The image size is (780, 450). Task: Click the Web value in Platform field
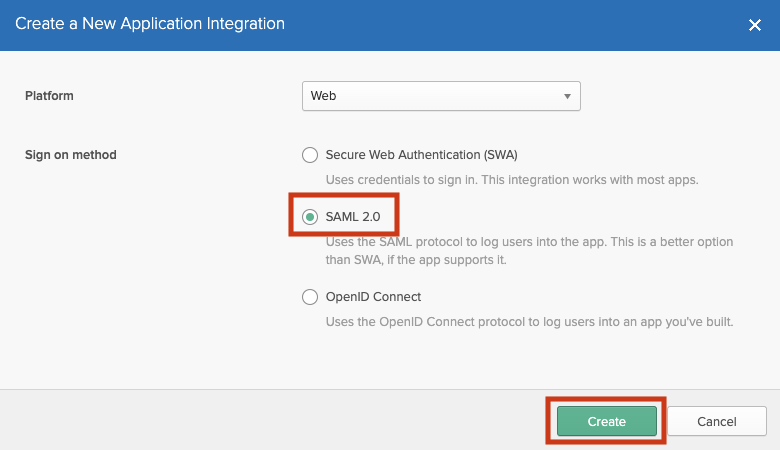tap(323, 95)
